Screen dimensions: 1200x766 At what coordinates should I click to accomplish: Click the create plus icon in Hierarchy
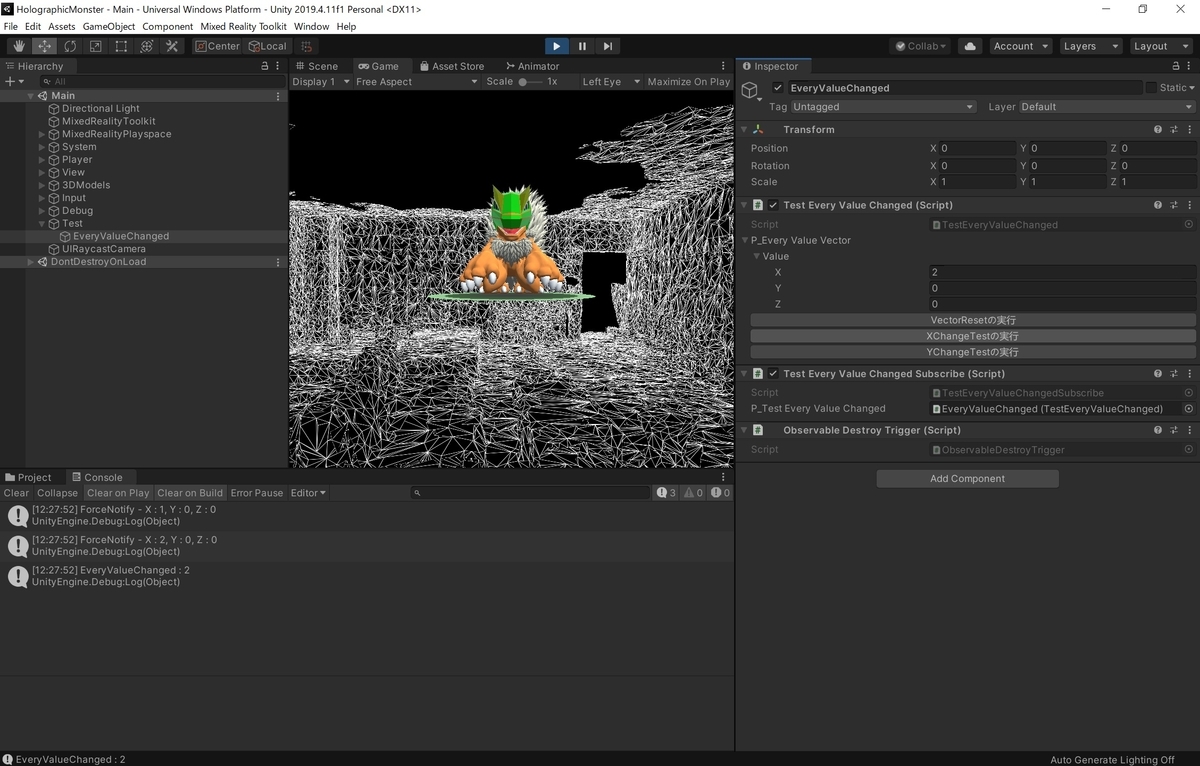point(13,81)
